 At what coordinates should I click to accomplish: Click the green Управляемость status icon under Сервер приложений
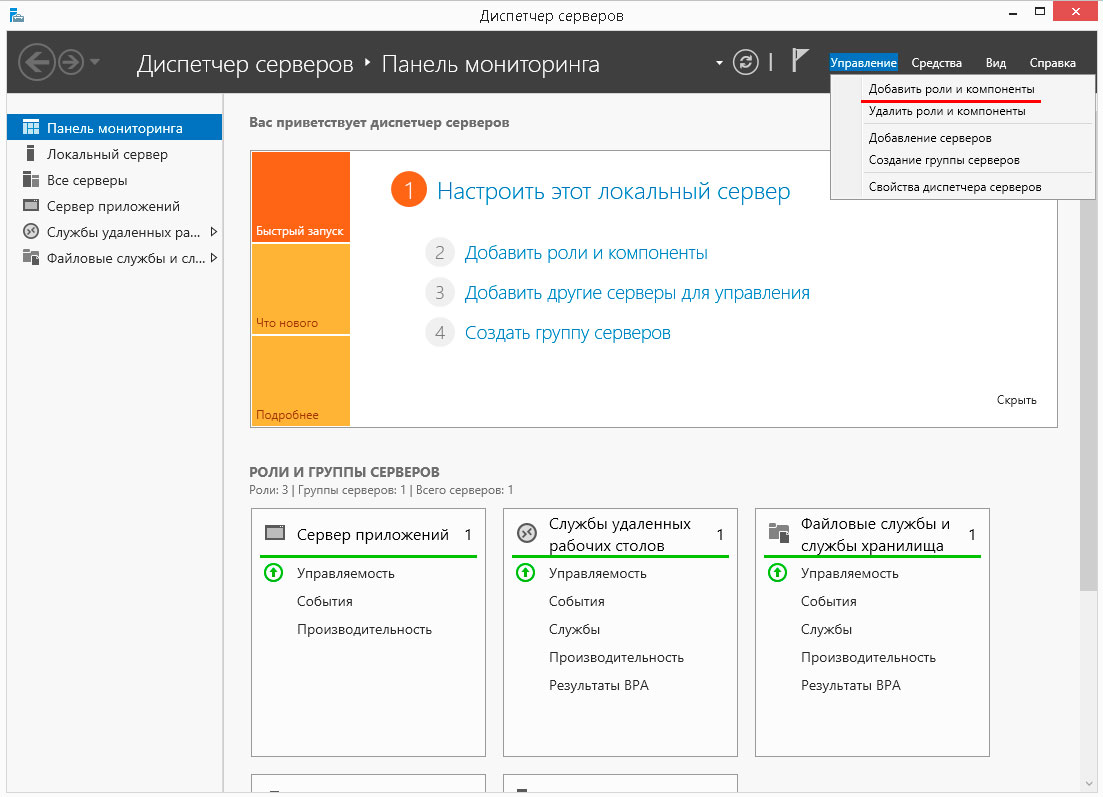273,573
